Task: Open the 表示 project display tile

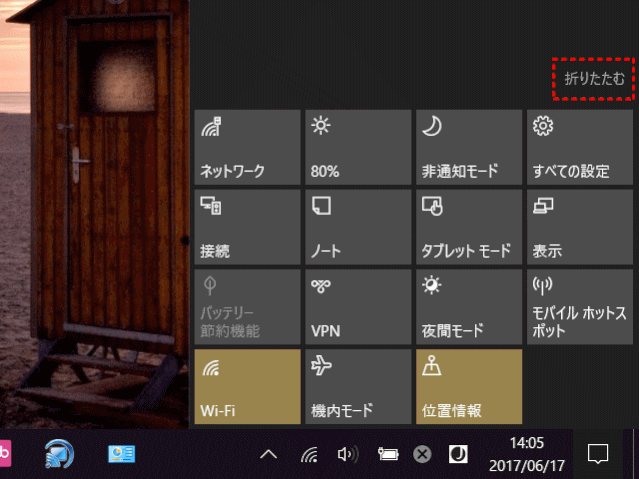Action: click(580, 227)
